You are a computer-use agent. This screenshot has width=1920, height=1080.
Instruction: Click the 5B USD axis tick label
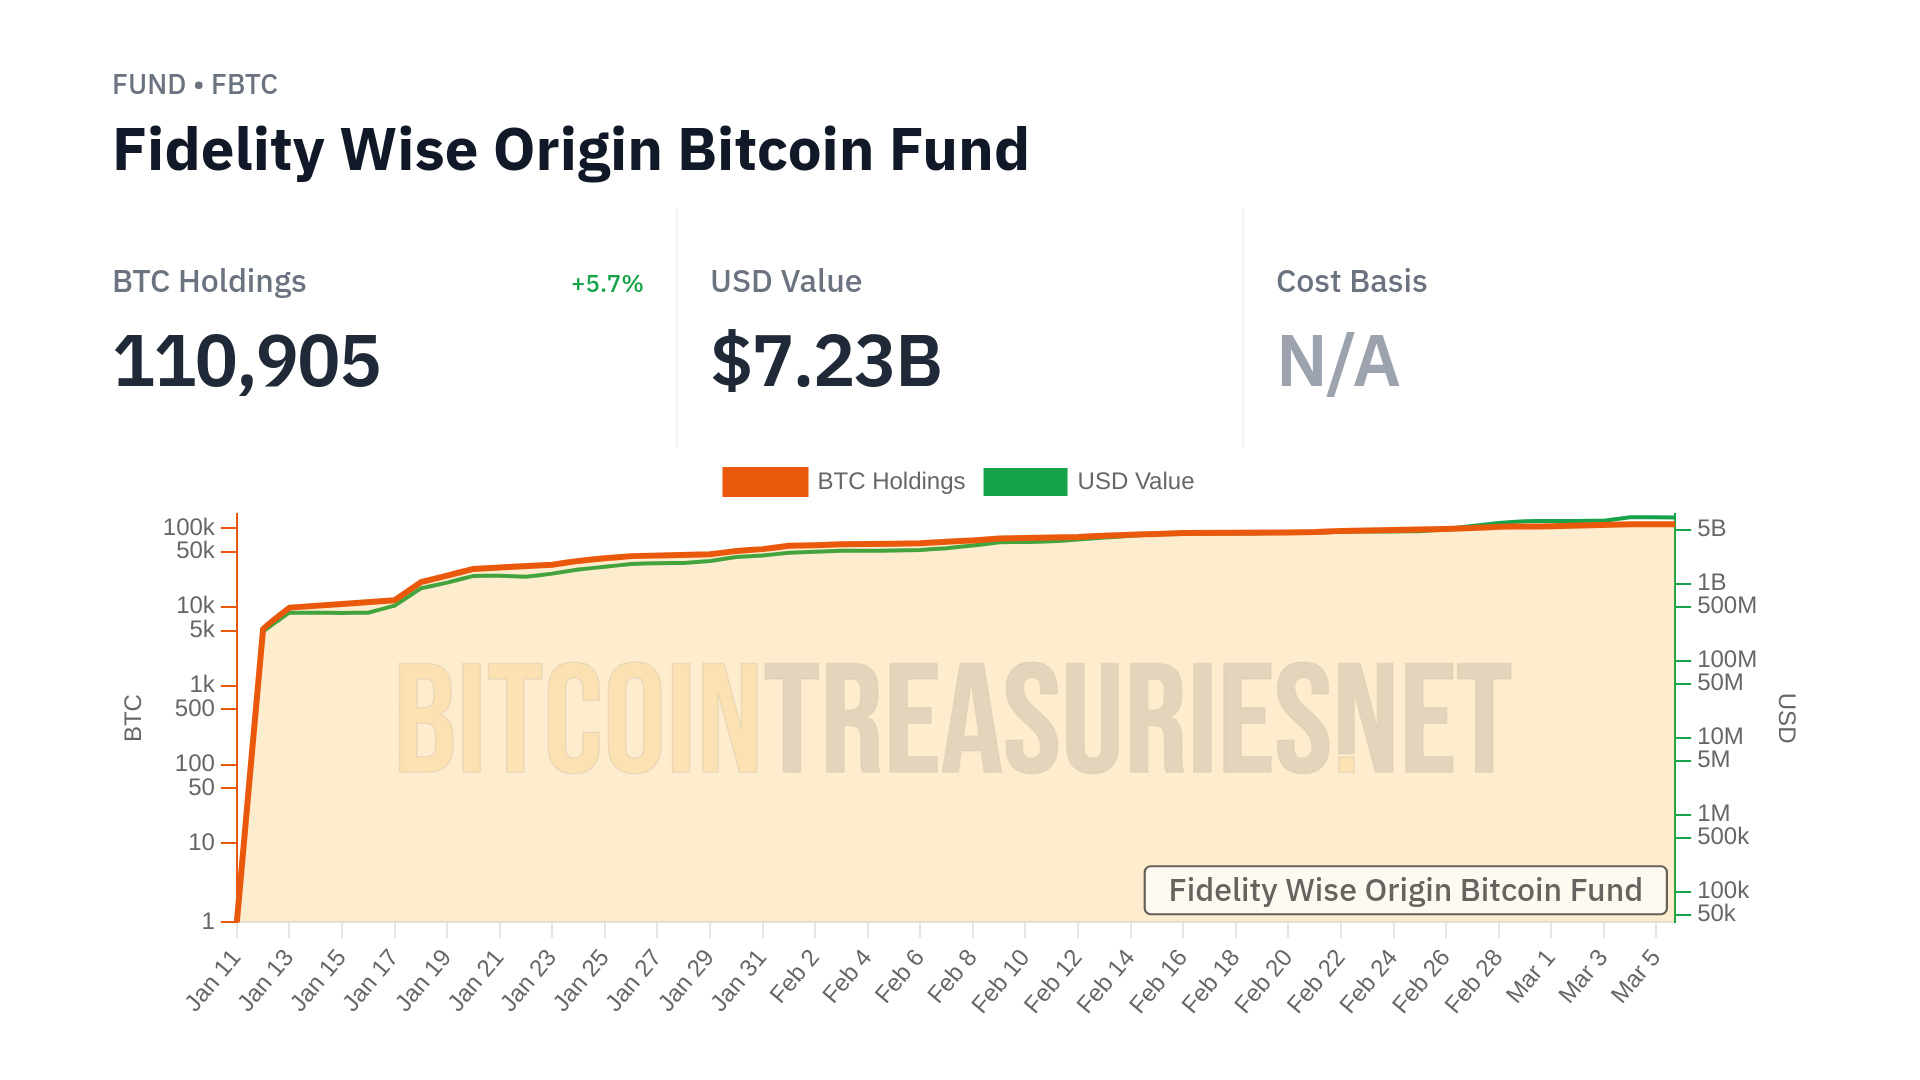[1711, 528]
